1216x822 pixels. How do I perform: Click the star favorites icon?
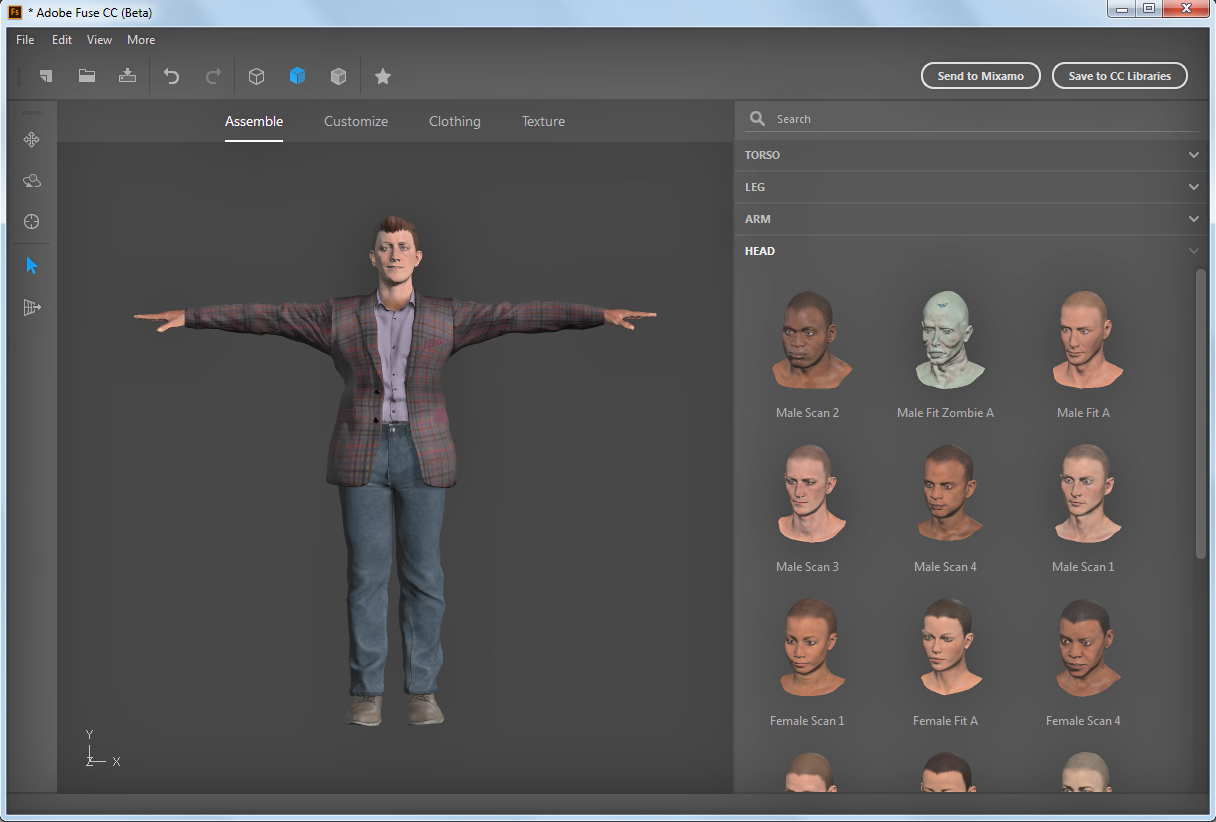click(x=382, y=76)
